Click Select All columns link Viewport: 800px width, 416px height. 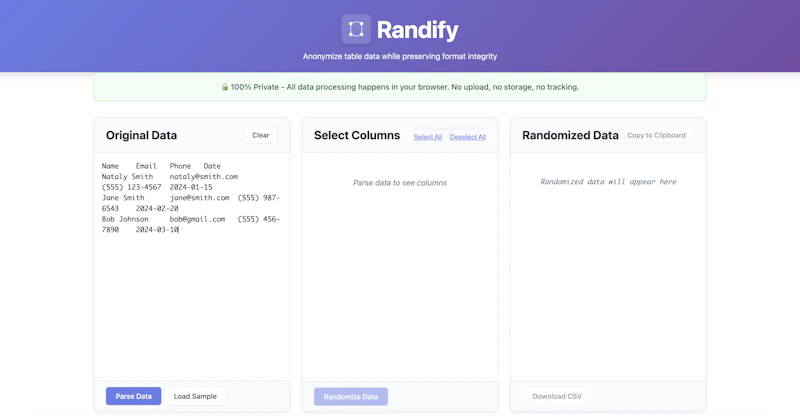click(428, 137)
